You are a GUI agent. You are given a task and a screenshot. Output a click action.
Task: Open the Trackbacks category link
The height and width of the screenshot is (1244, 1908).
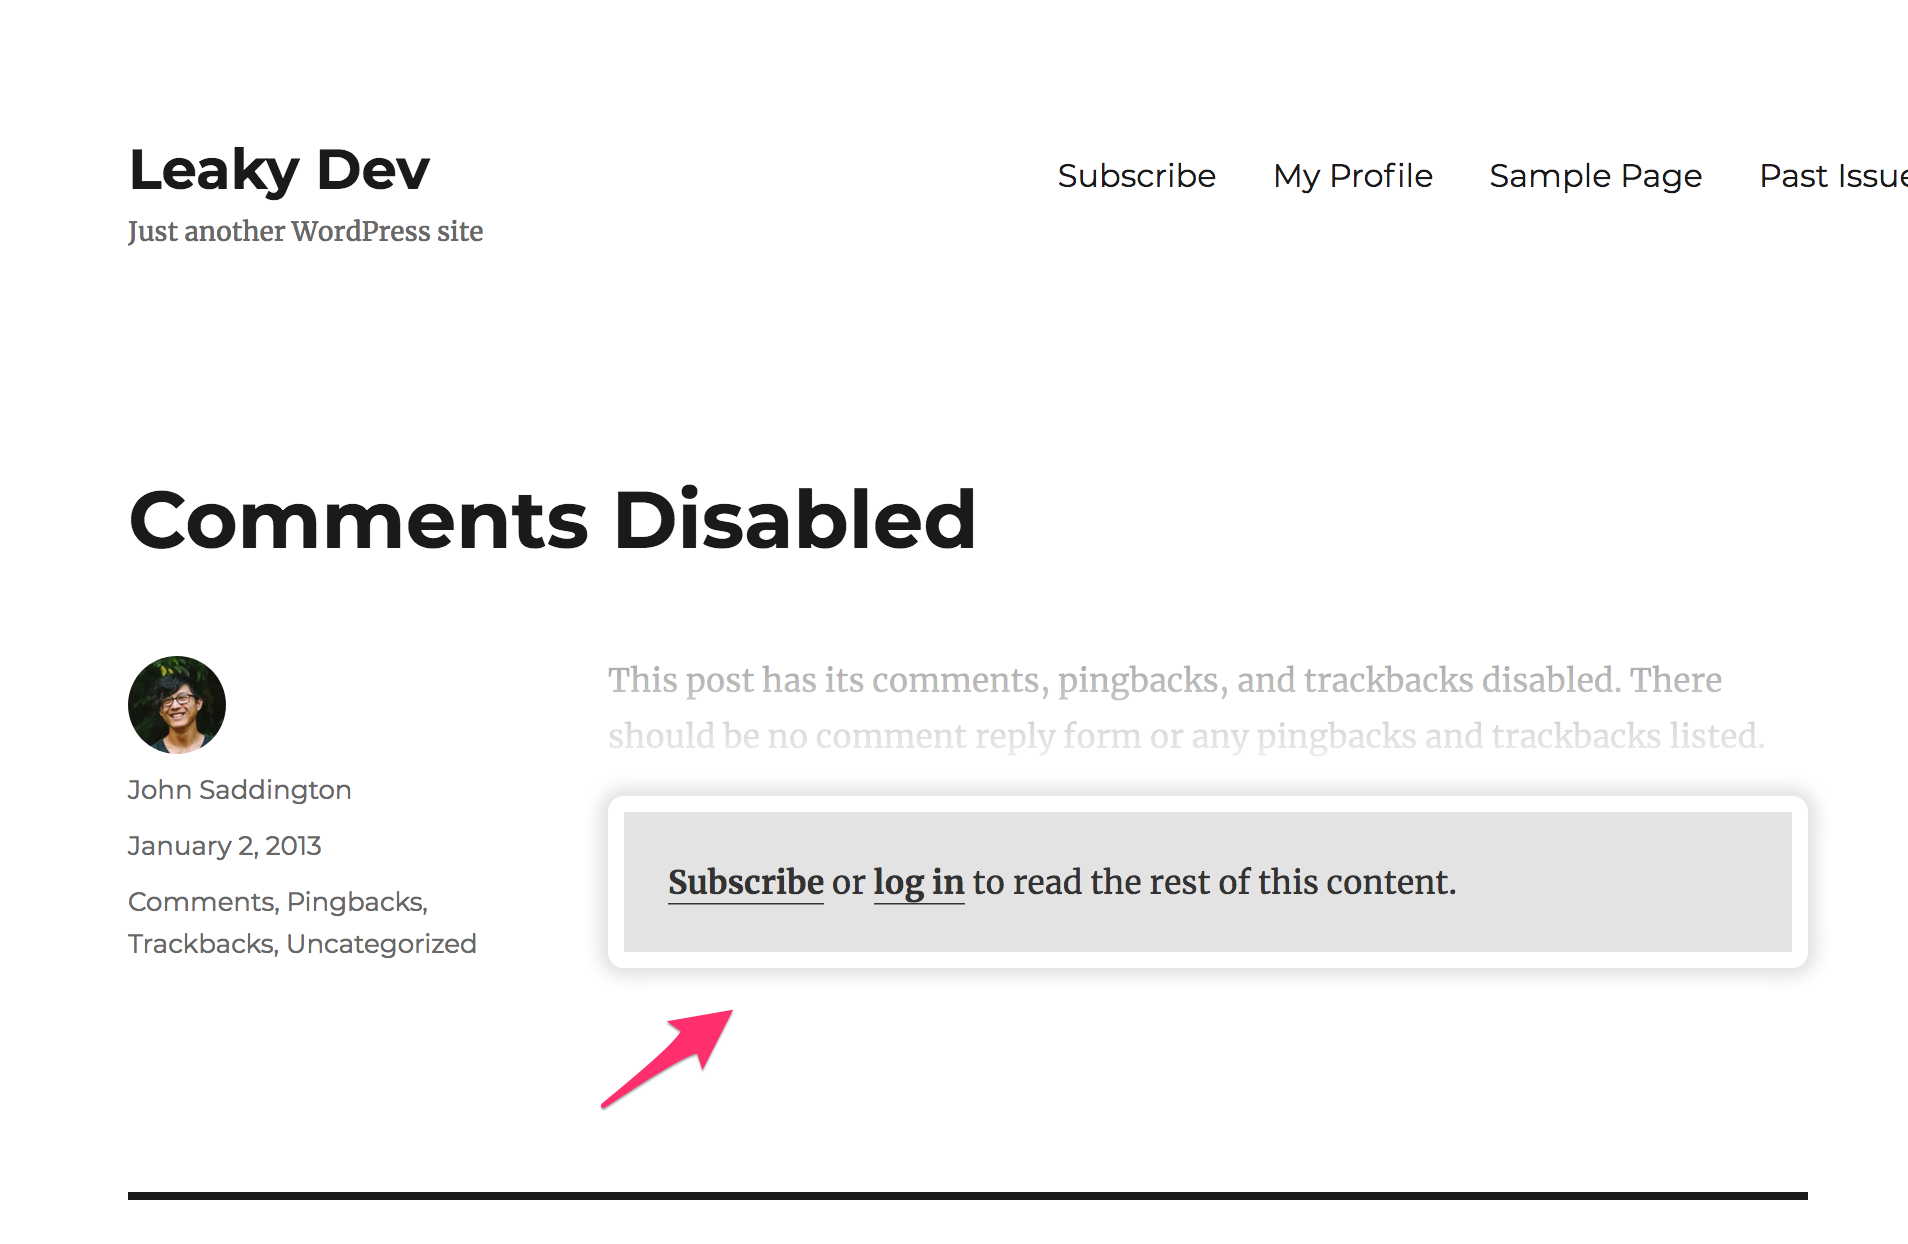[x=201, y=944]
